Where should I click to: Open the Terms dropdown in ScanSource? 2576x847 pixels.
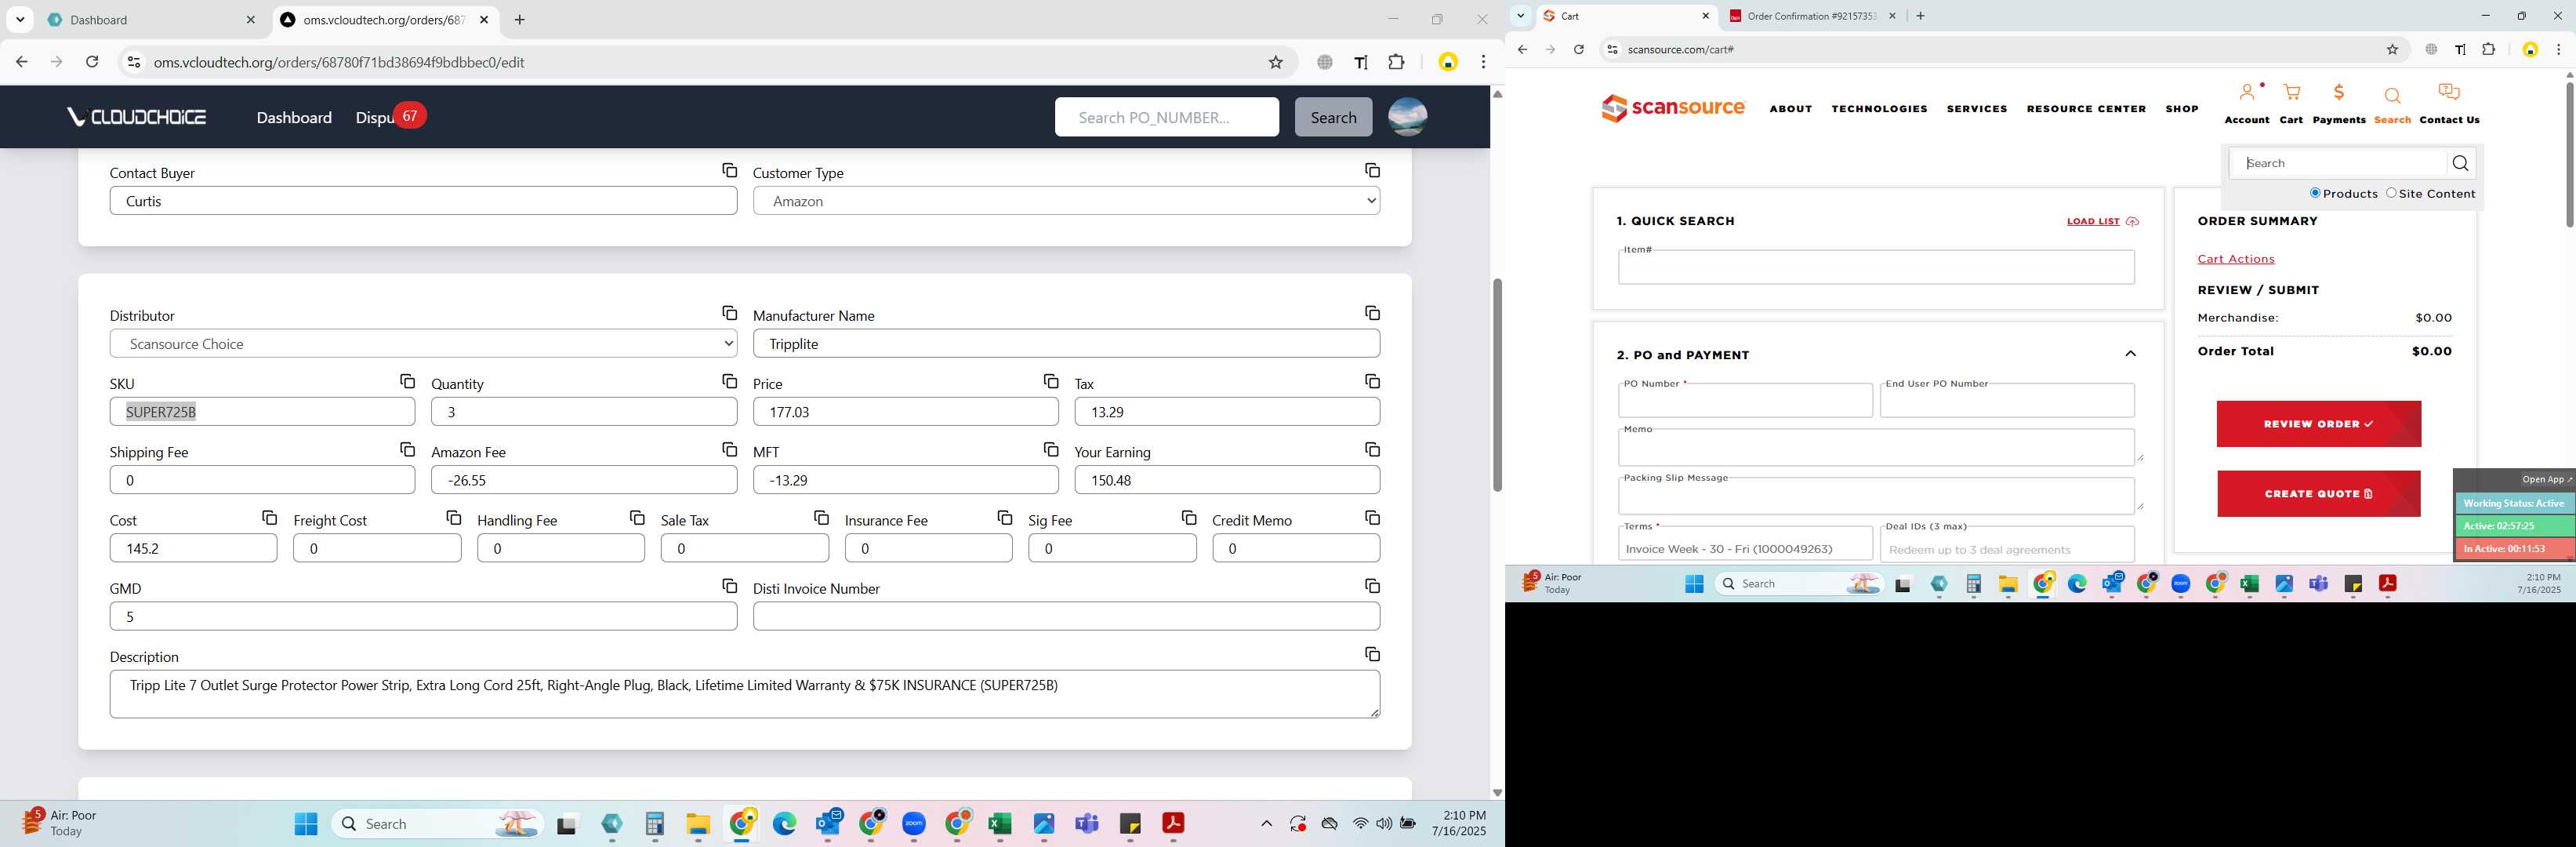tap(1745, 546)
